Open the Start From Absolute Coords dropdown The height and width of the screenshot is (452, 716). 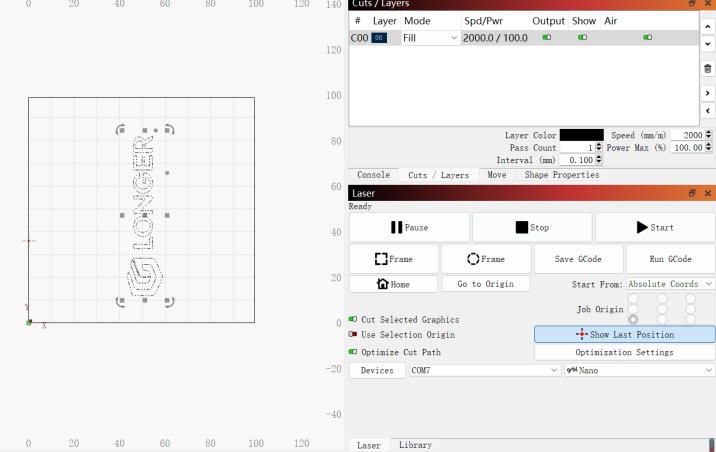pyautogui.click(x=670, y=284)
